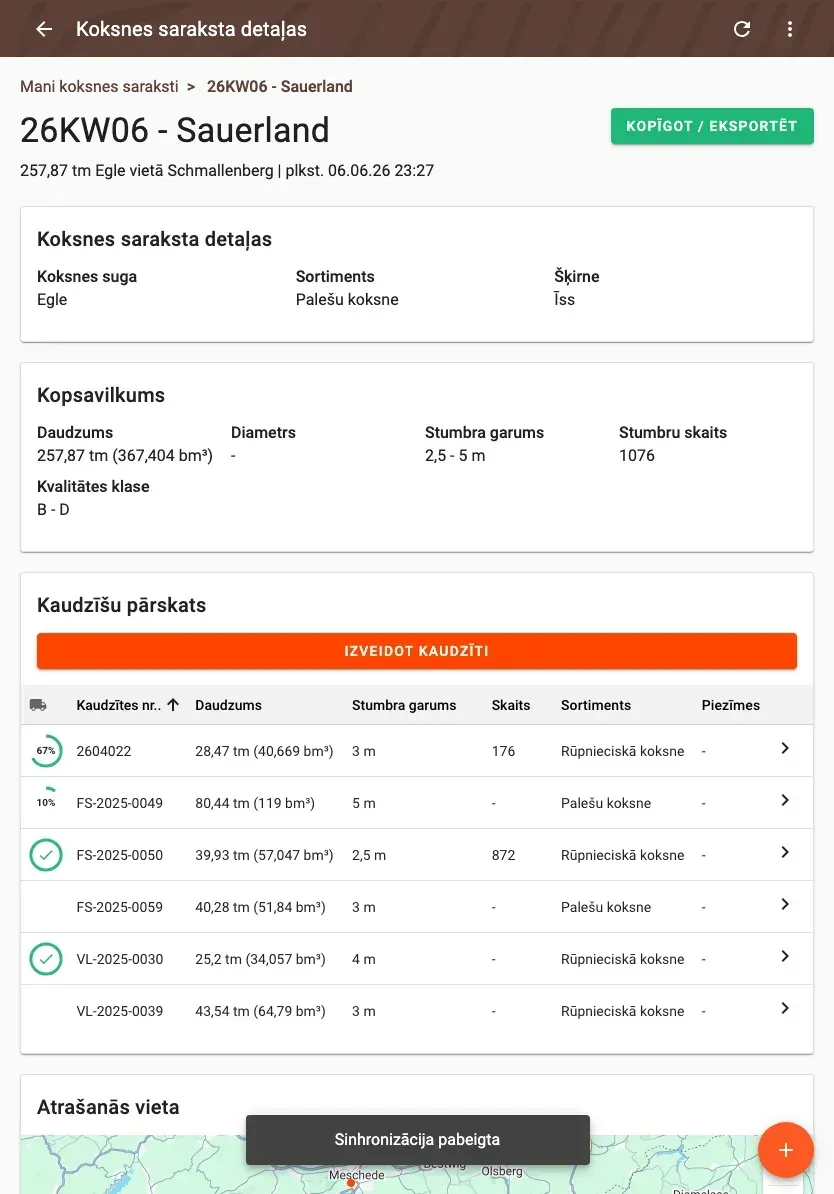834x1194 pixels.
Task: Open details chevron for pile 2604022
Action: [784, 749]
